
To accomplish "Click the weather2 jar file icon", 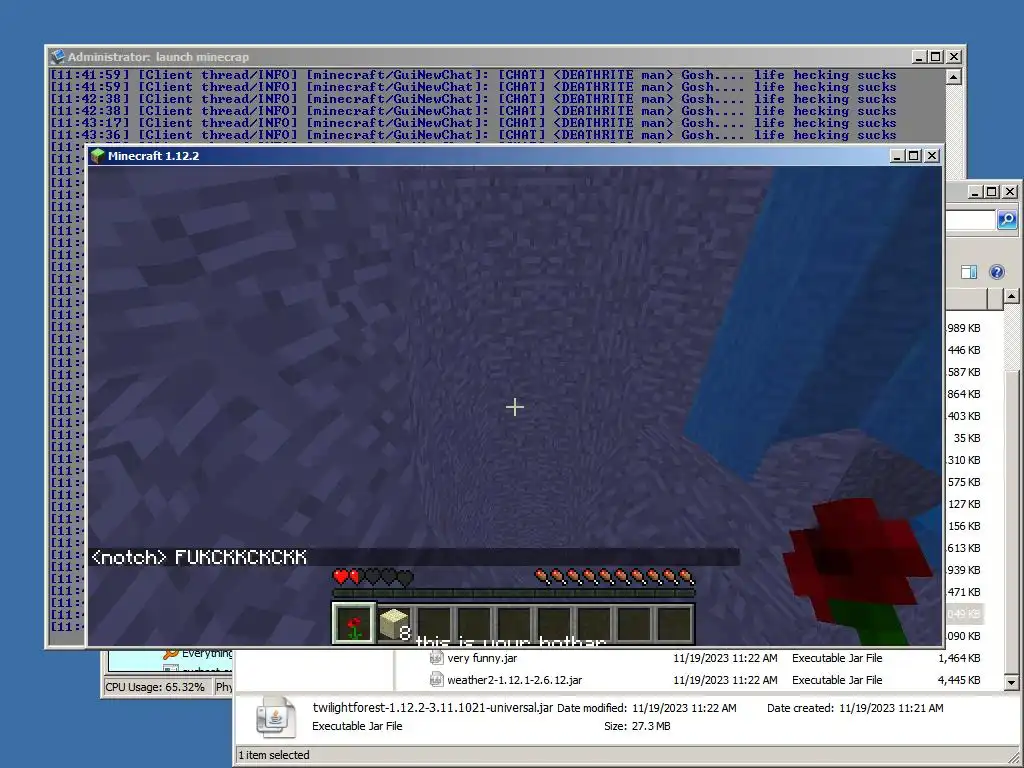I will [x=436, y=680].
